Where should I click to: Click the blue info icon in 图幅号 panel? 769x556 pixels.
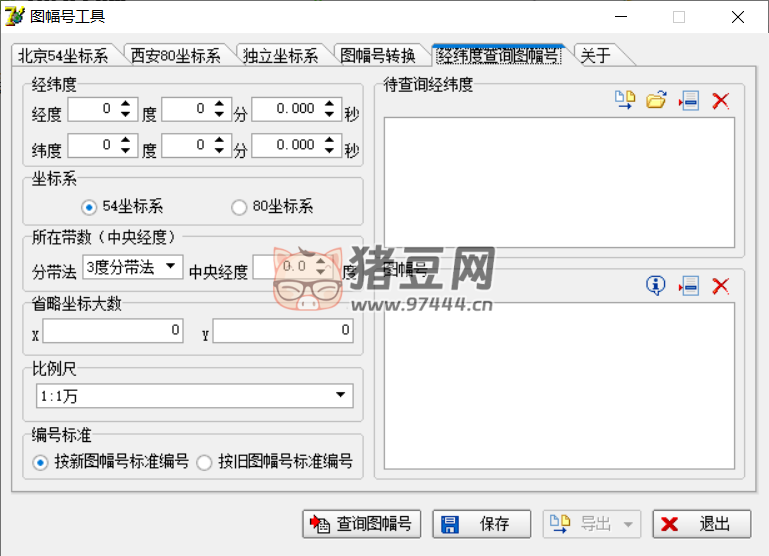(656, 286)
